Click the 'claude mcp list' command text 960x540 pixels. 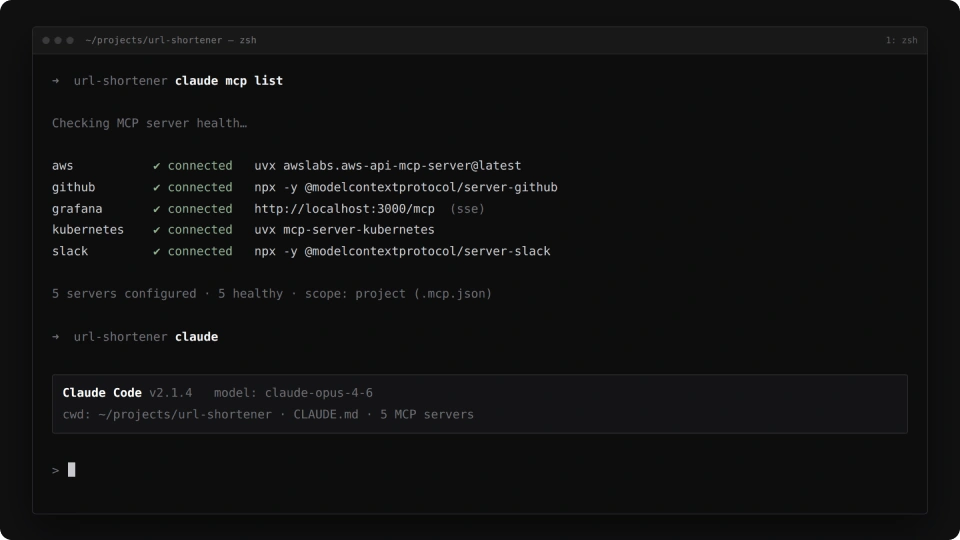(229, 81)
